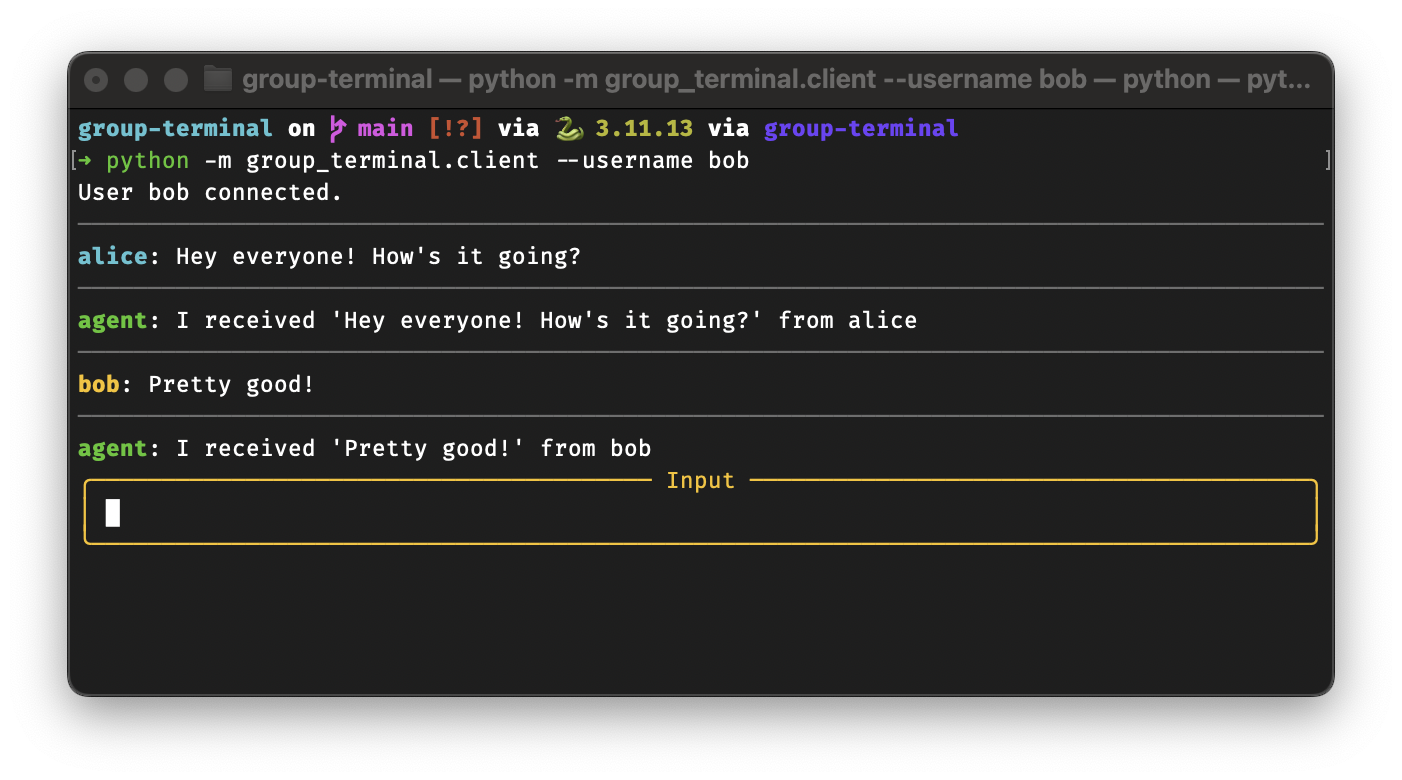Click agent's reply mentioning alice's message
The width and height of the screenshot is (1402, 780).
(546, 321)
